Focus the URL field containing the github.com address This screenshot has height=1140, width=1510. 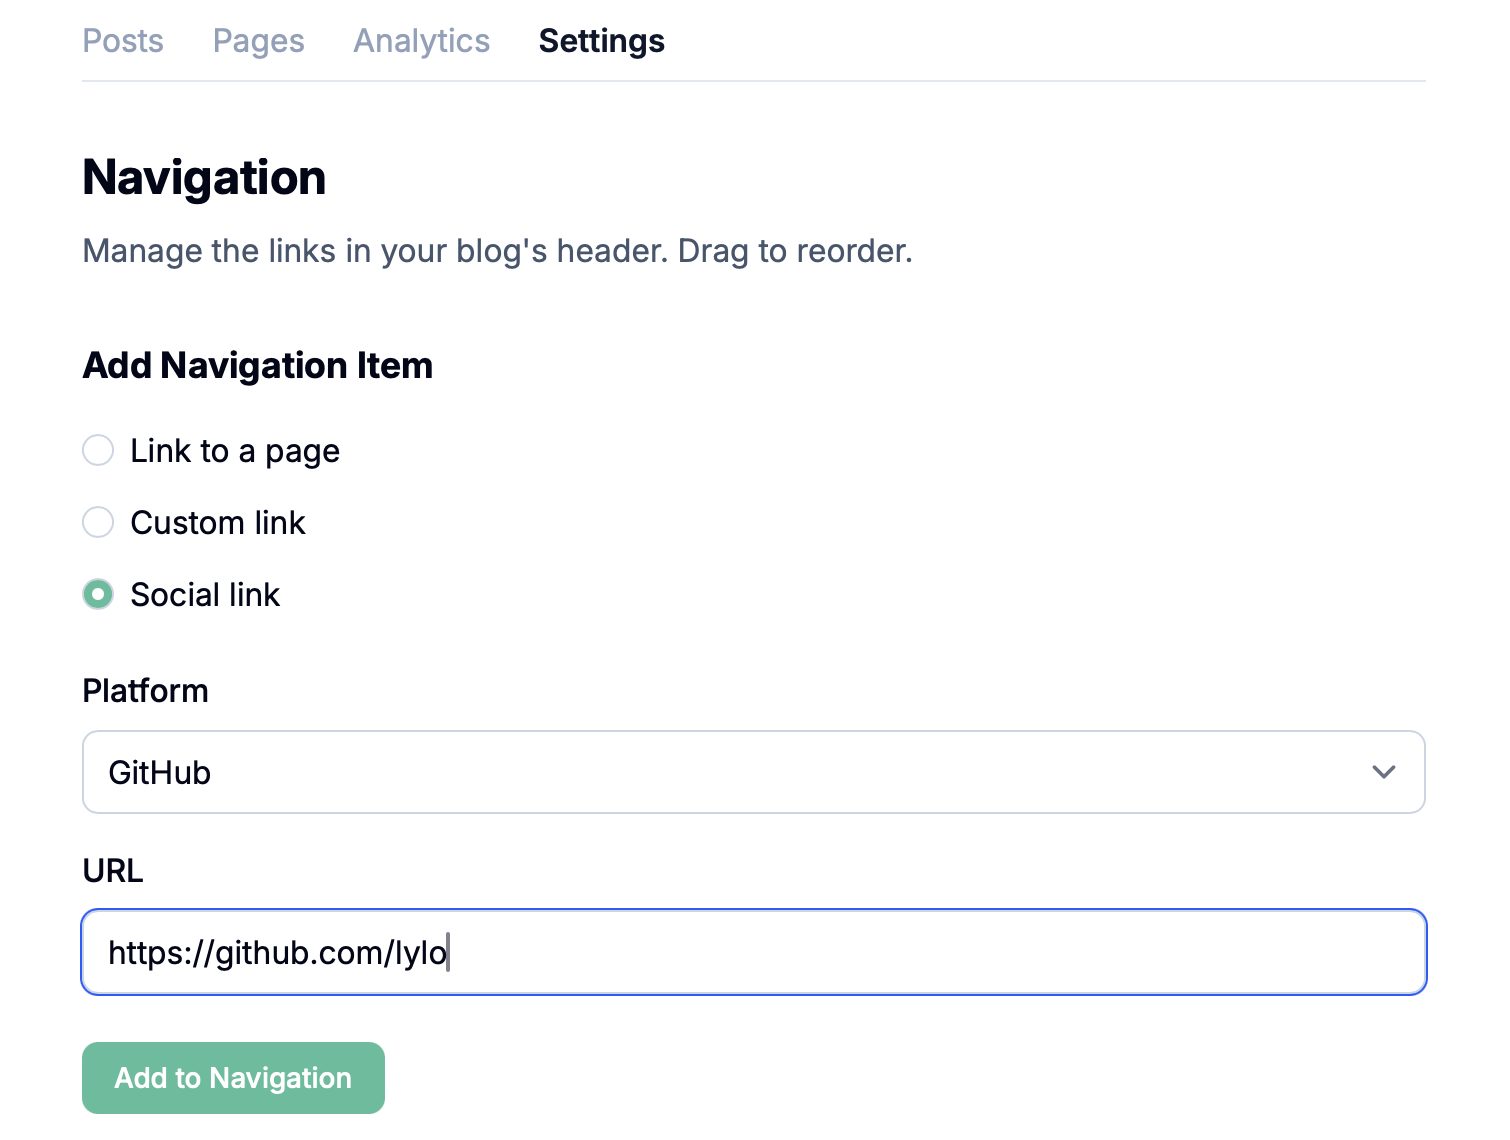(278, 953)
